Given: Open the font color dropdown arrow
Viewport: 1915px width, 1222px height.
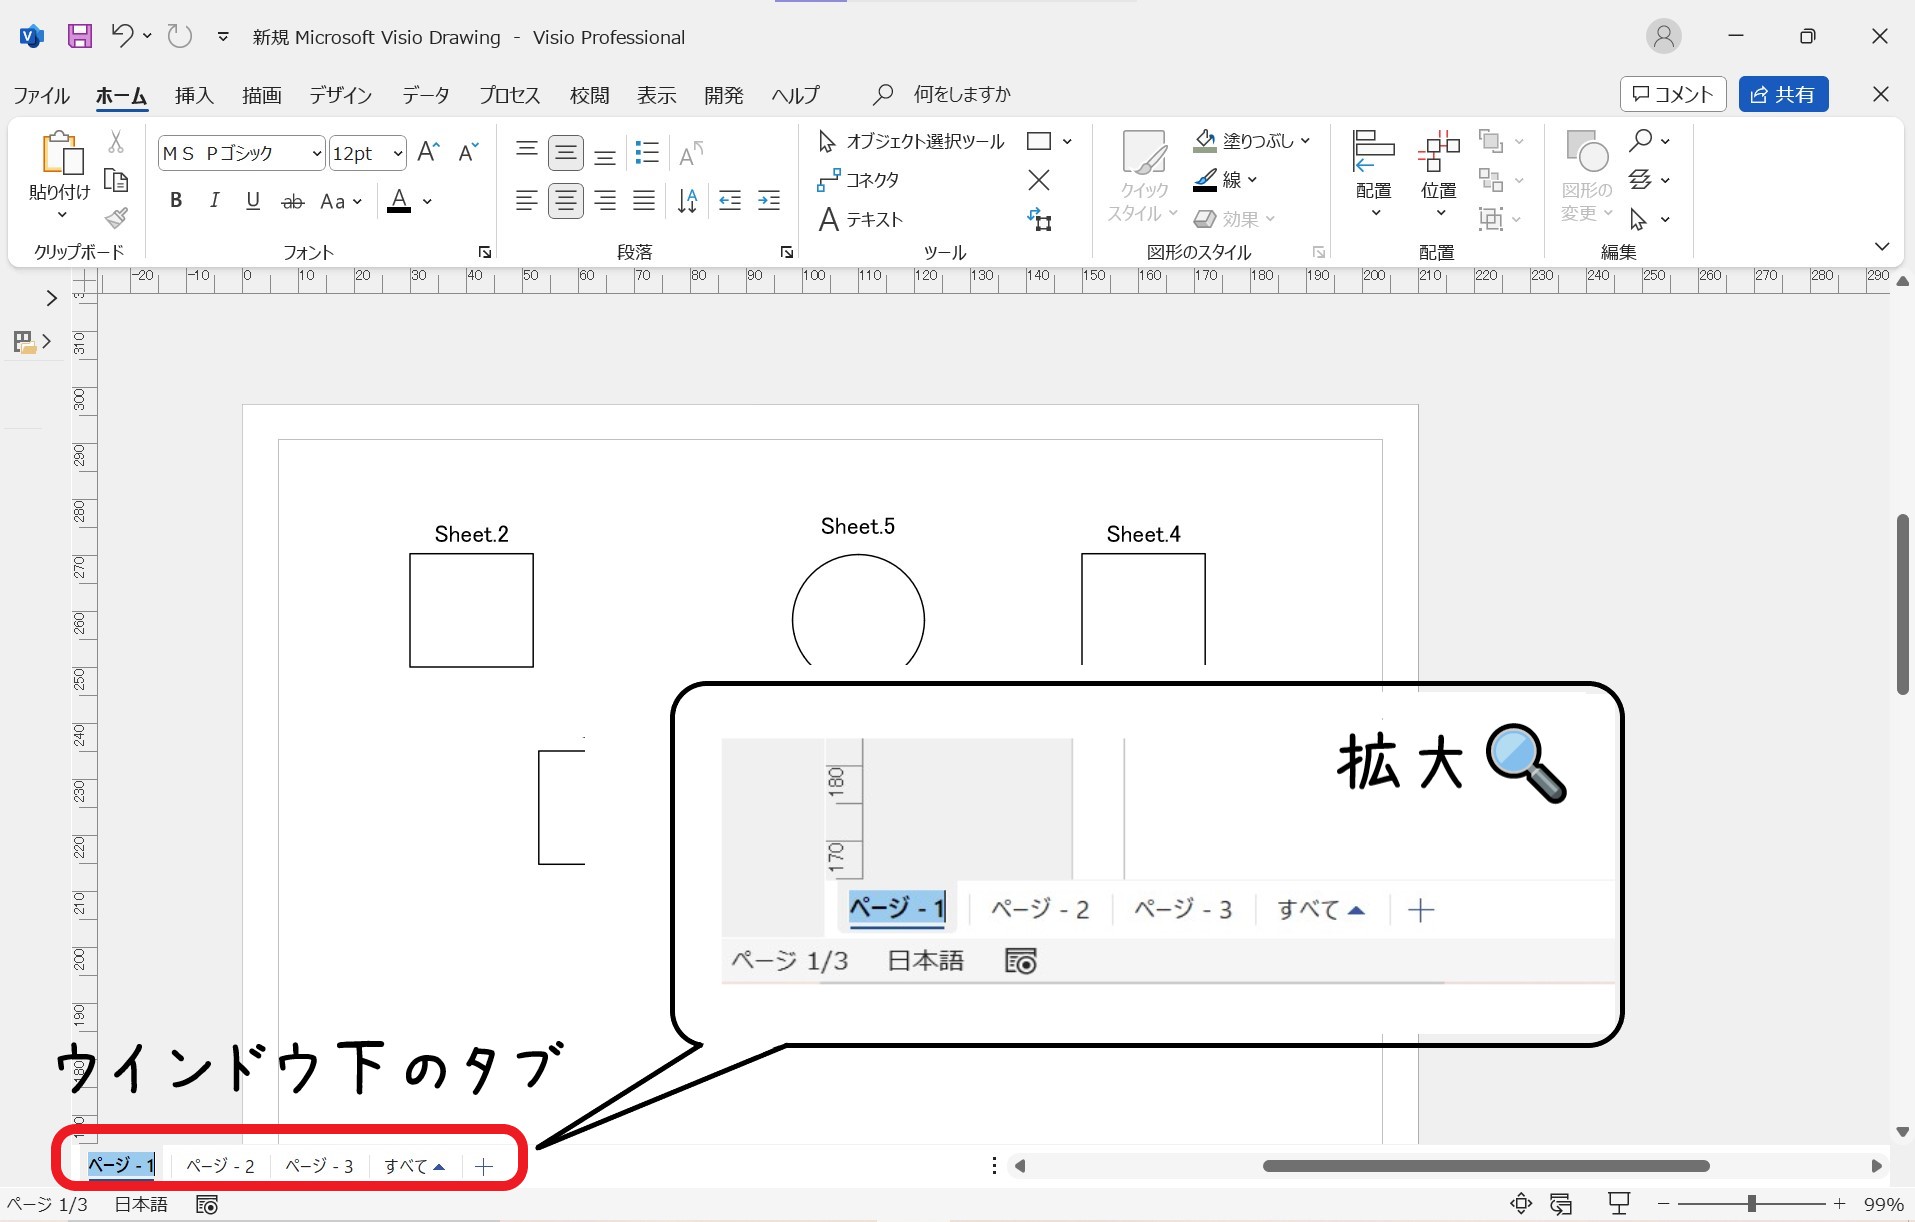Looking at the screenshot, I should point(425,201).
